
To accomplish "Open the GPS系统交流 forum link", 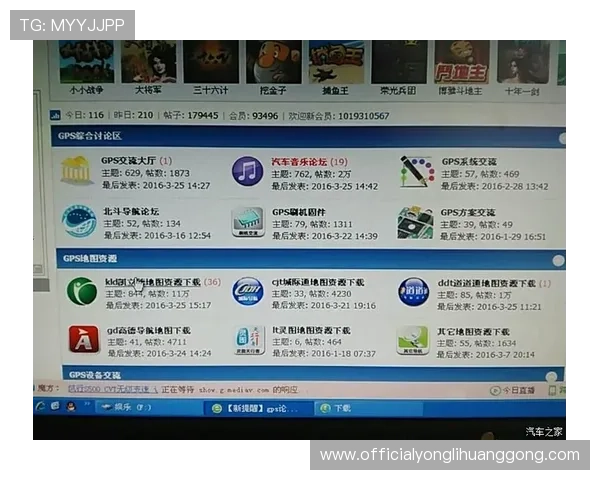I will (469, 162).
